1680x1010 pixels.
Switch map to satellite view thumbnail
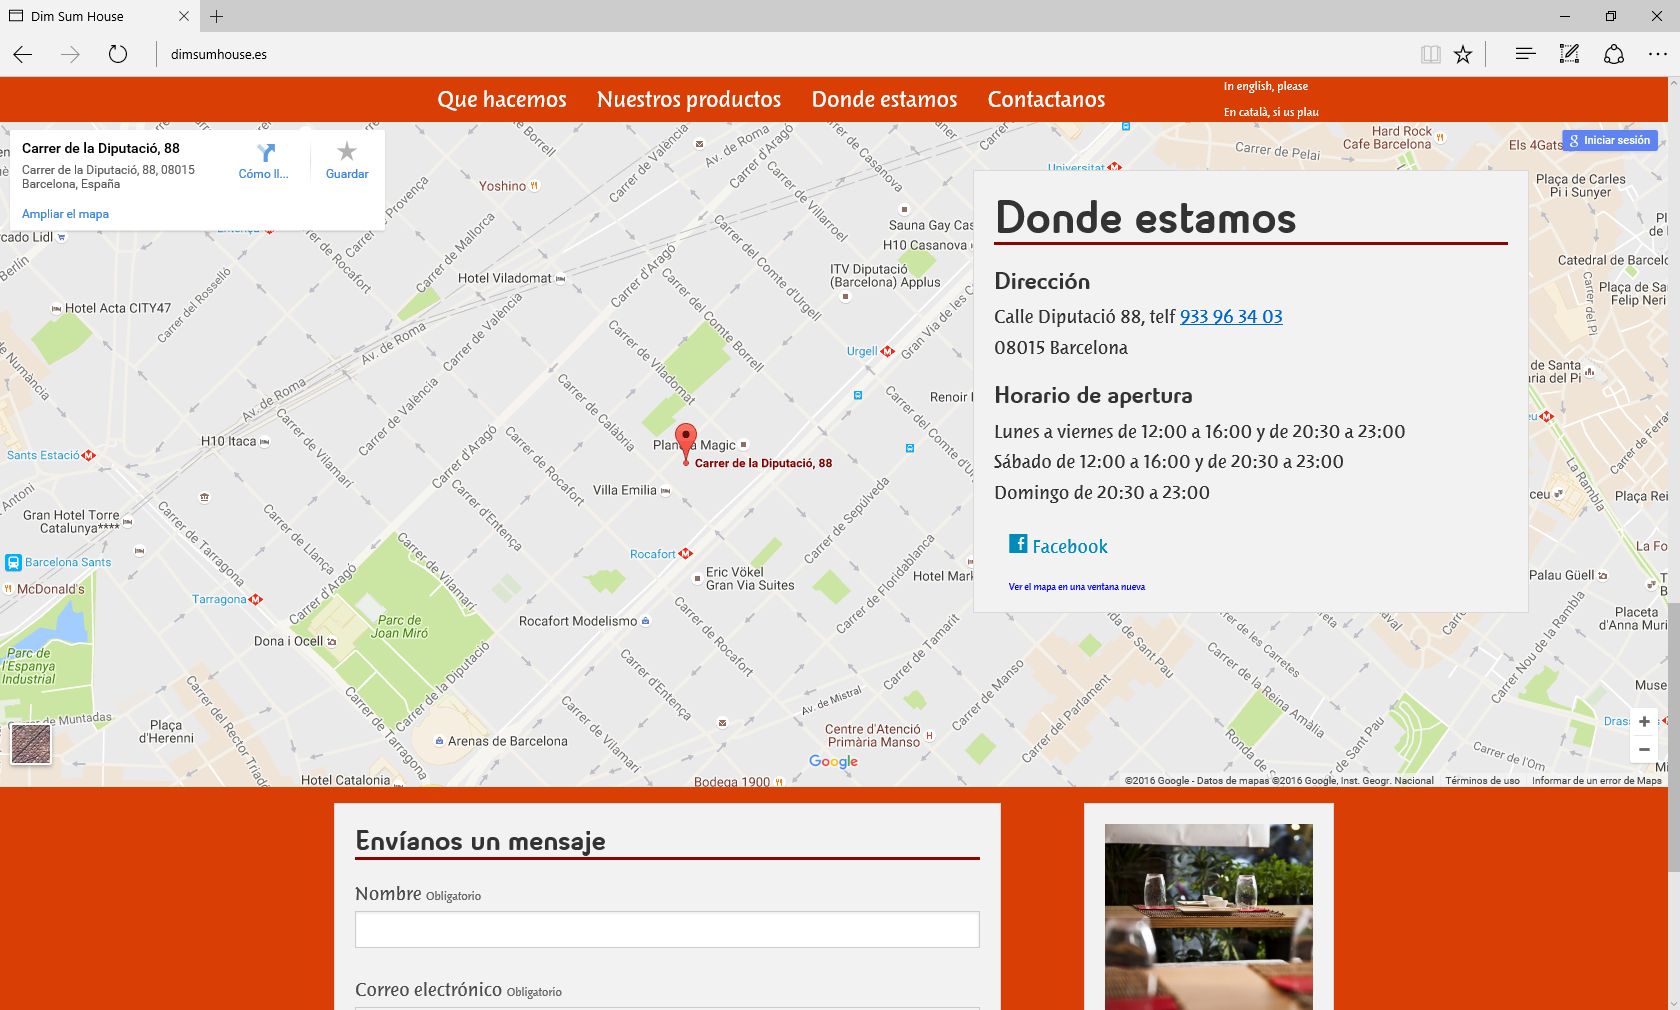(31, 744)
